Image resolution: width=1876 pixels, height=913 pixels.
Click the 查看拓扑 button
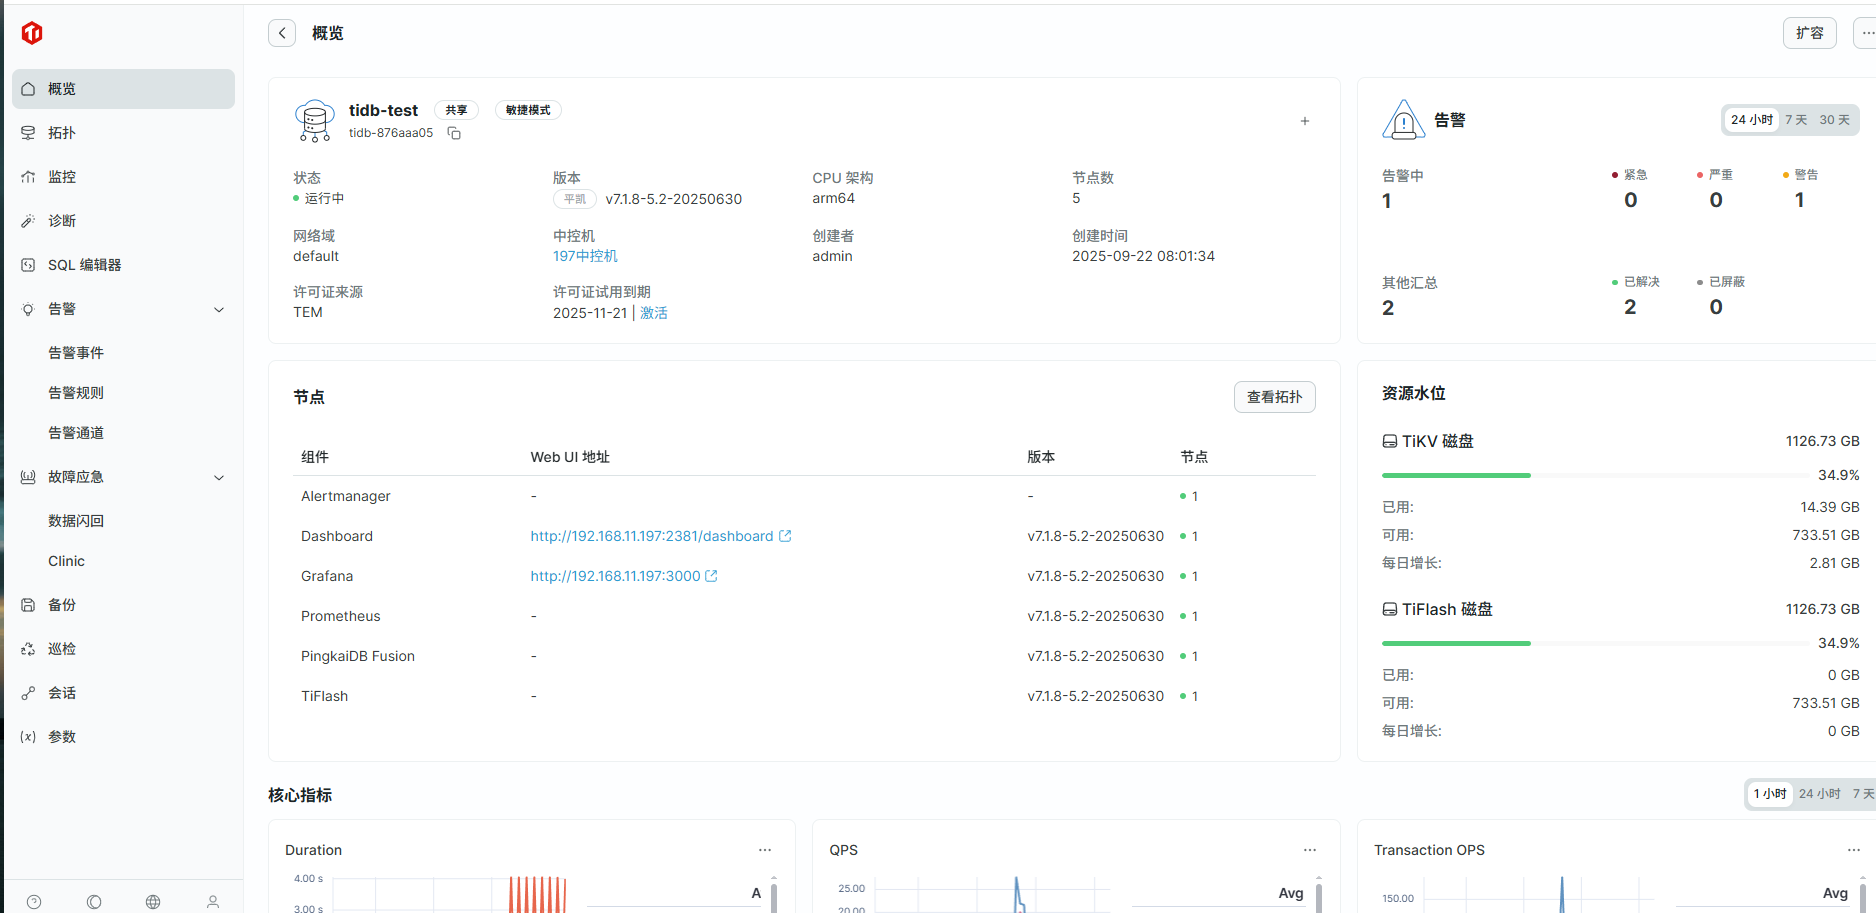1274,397
